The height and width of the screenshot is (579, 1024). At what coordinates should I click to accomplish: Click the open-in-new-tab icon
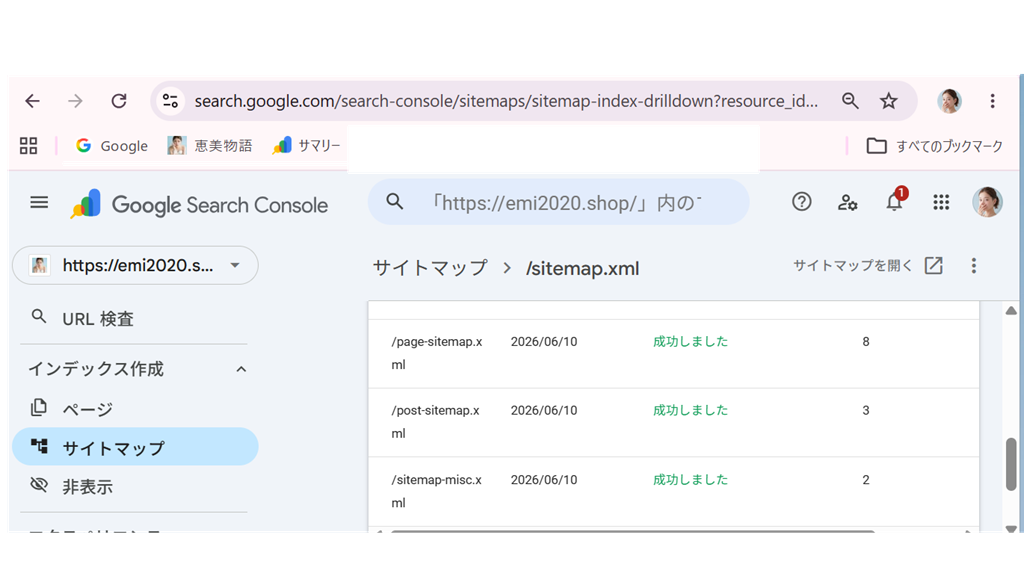tap(934, 265)
